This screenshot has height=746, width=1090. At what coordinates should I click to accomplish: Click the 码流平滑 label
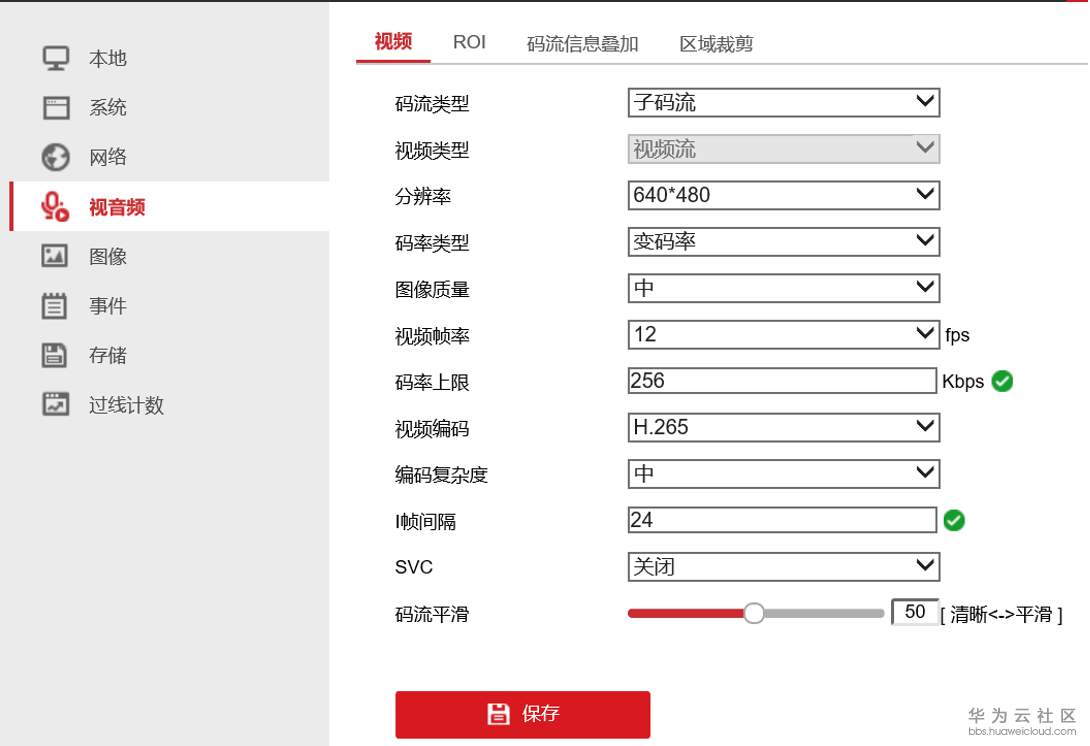point(432,615)
